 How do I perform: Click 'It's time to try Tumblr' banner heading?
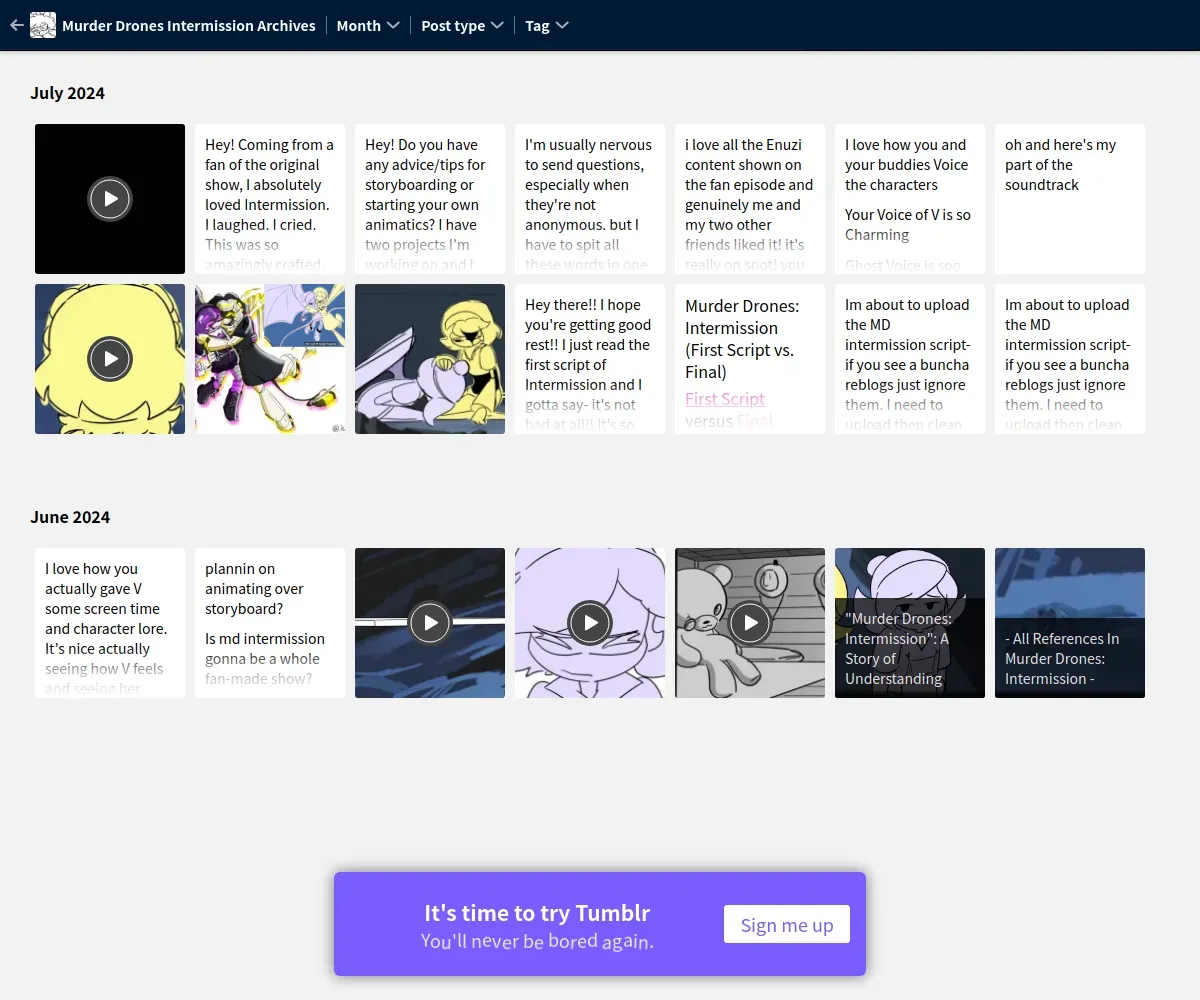pyautogui.click(x=537, y=913)
